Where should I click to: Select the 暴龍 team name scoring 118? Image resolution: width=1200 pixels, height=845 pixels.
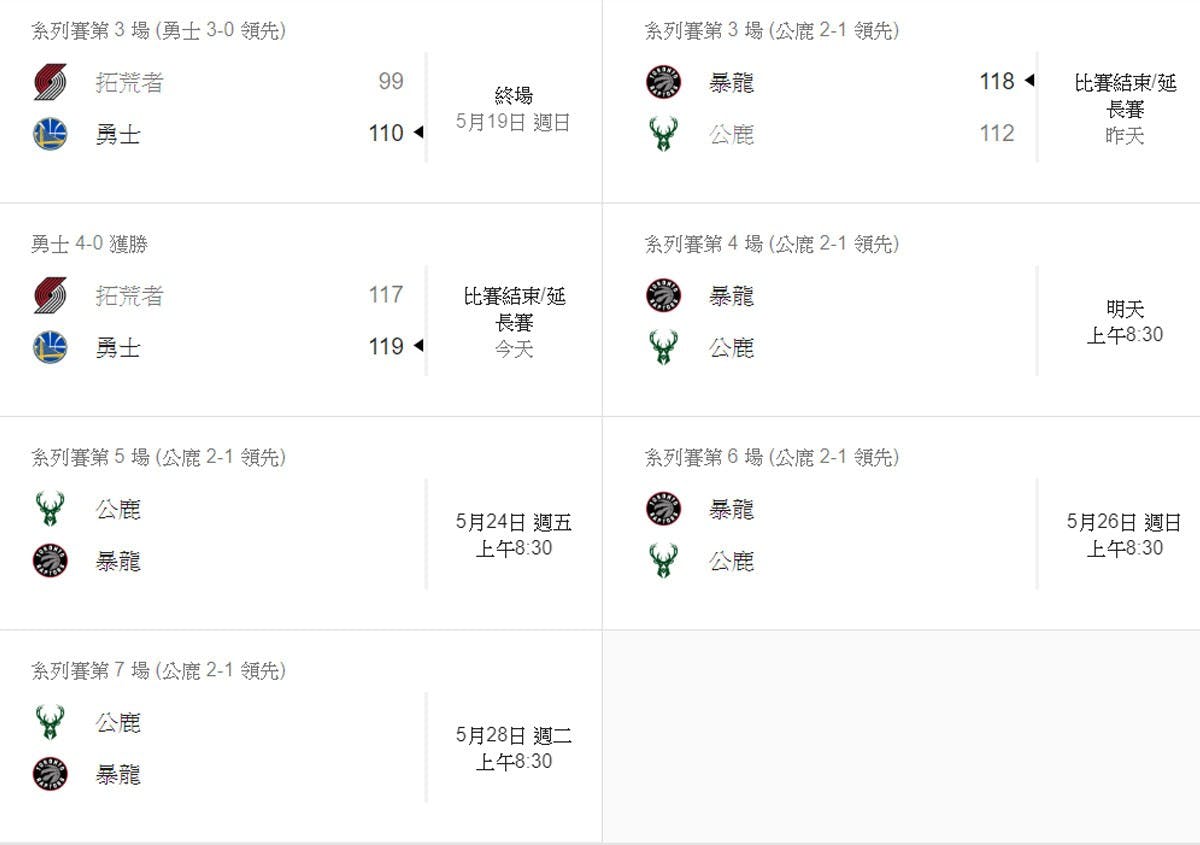click(732, 83)
